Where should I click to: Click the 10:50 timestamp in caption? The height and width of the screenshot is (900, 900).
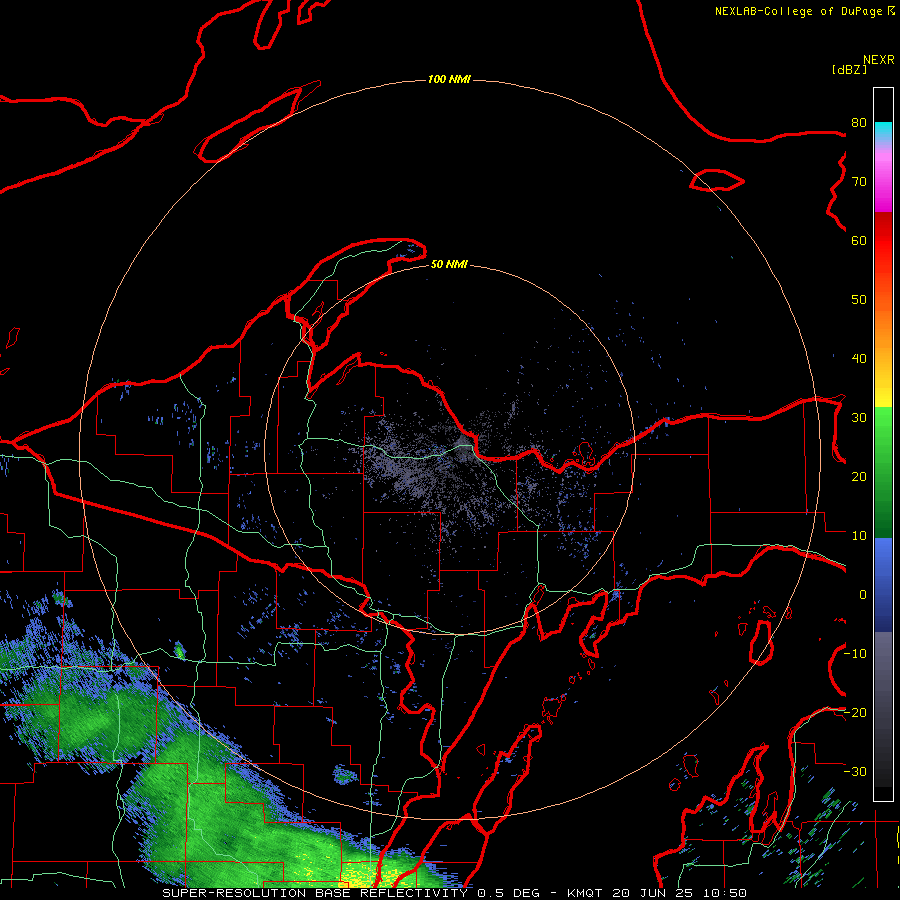726,893
